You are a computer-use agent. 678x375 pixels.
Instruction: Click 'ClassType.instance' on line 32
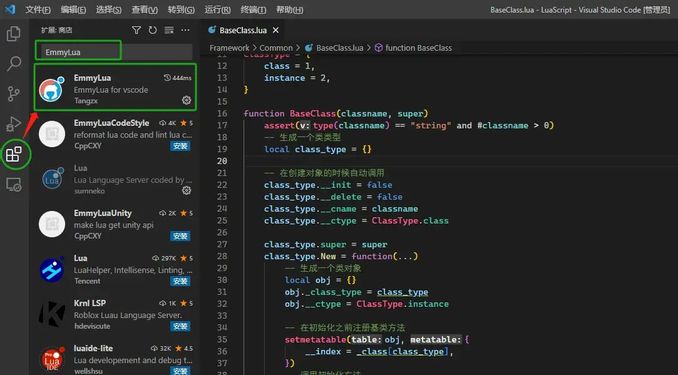click(402, 304)
